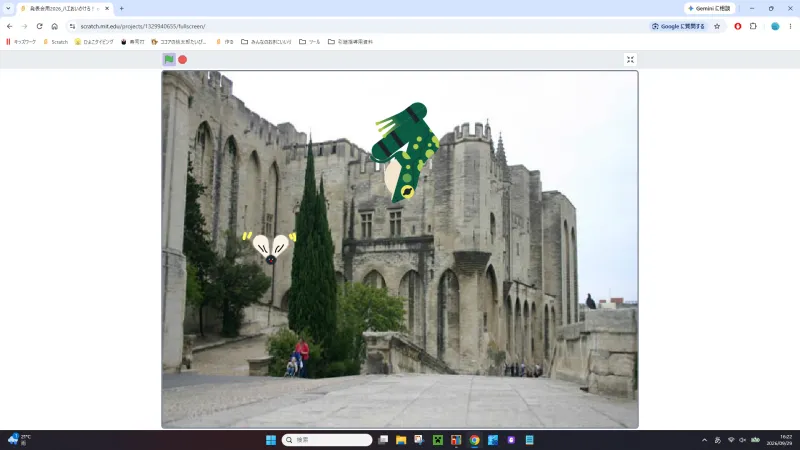Screen dimensions: 800x450
Task: Open the Extensions puzzle icon
Action: tap(753, 26)
